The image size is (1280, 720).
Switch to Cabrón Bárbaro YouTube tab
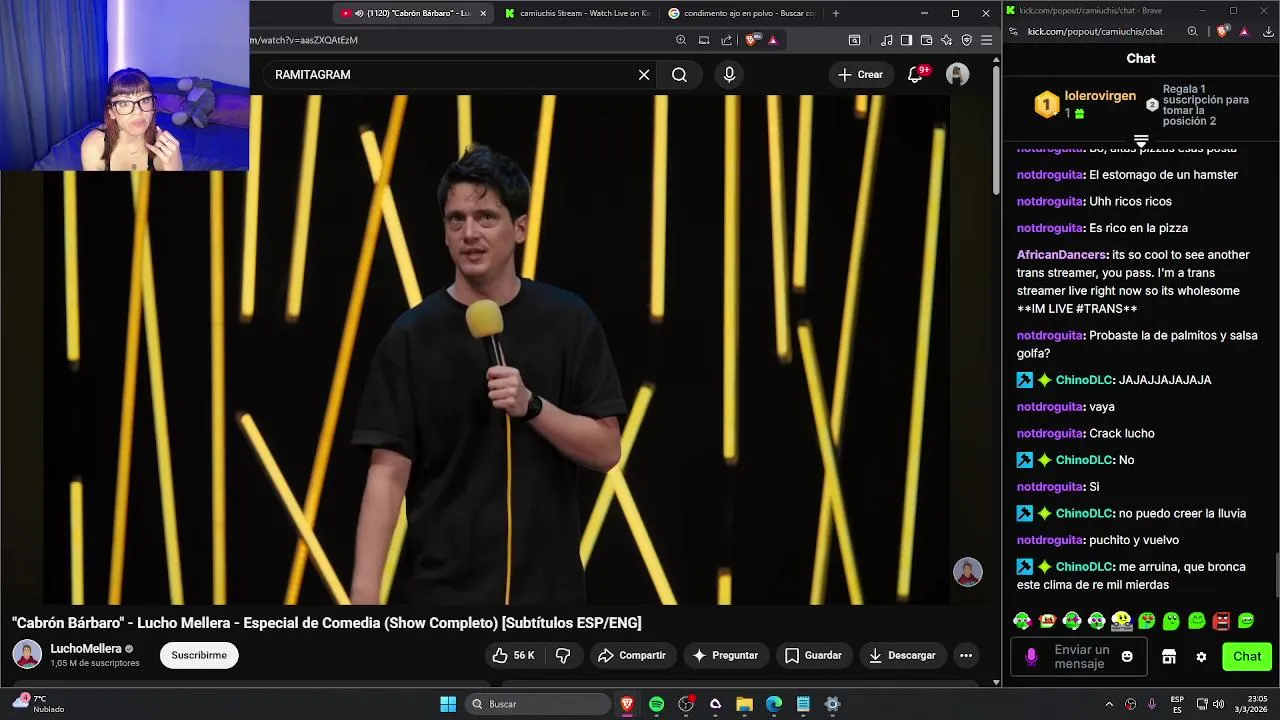click(x=412, y=13)
